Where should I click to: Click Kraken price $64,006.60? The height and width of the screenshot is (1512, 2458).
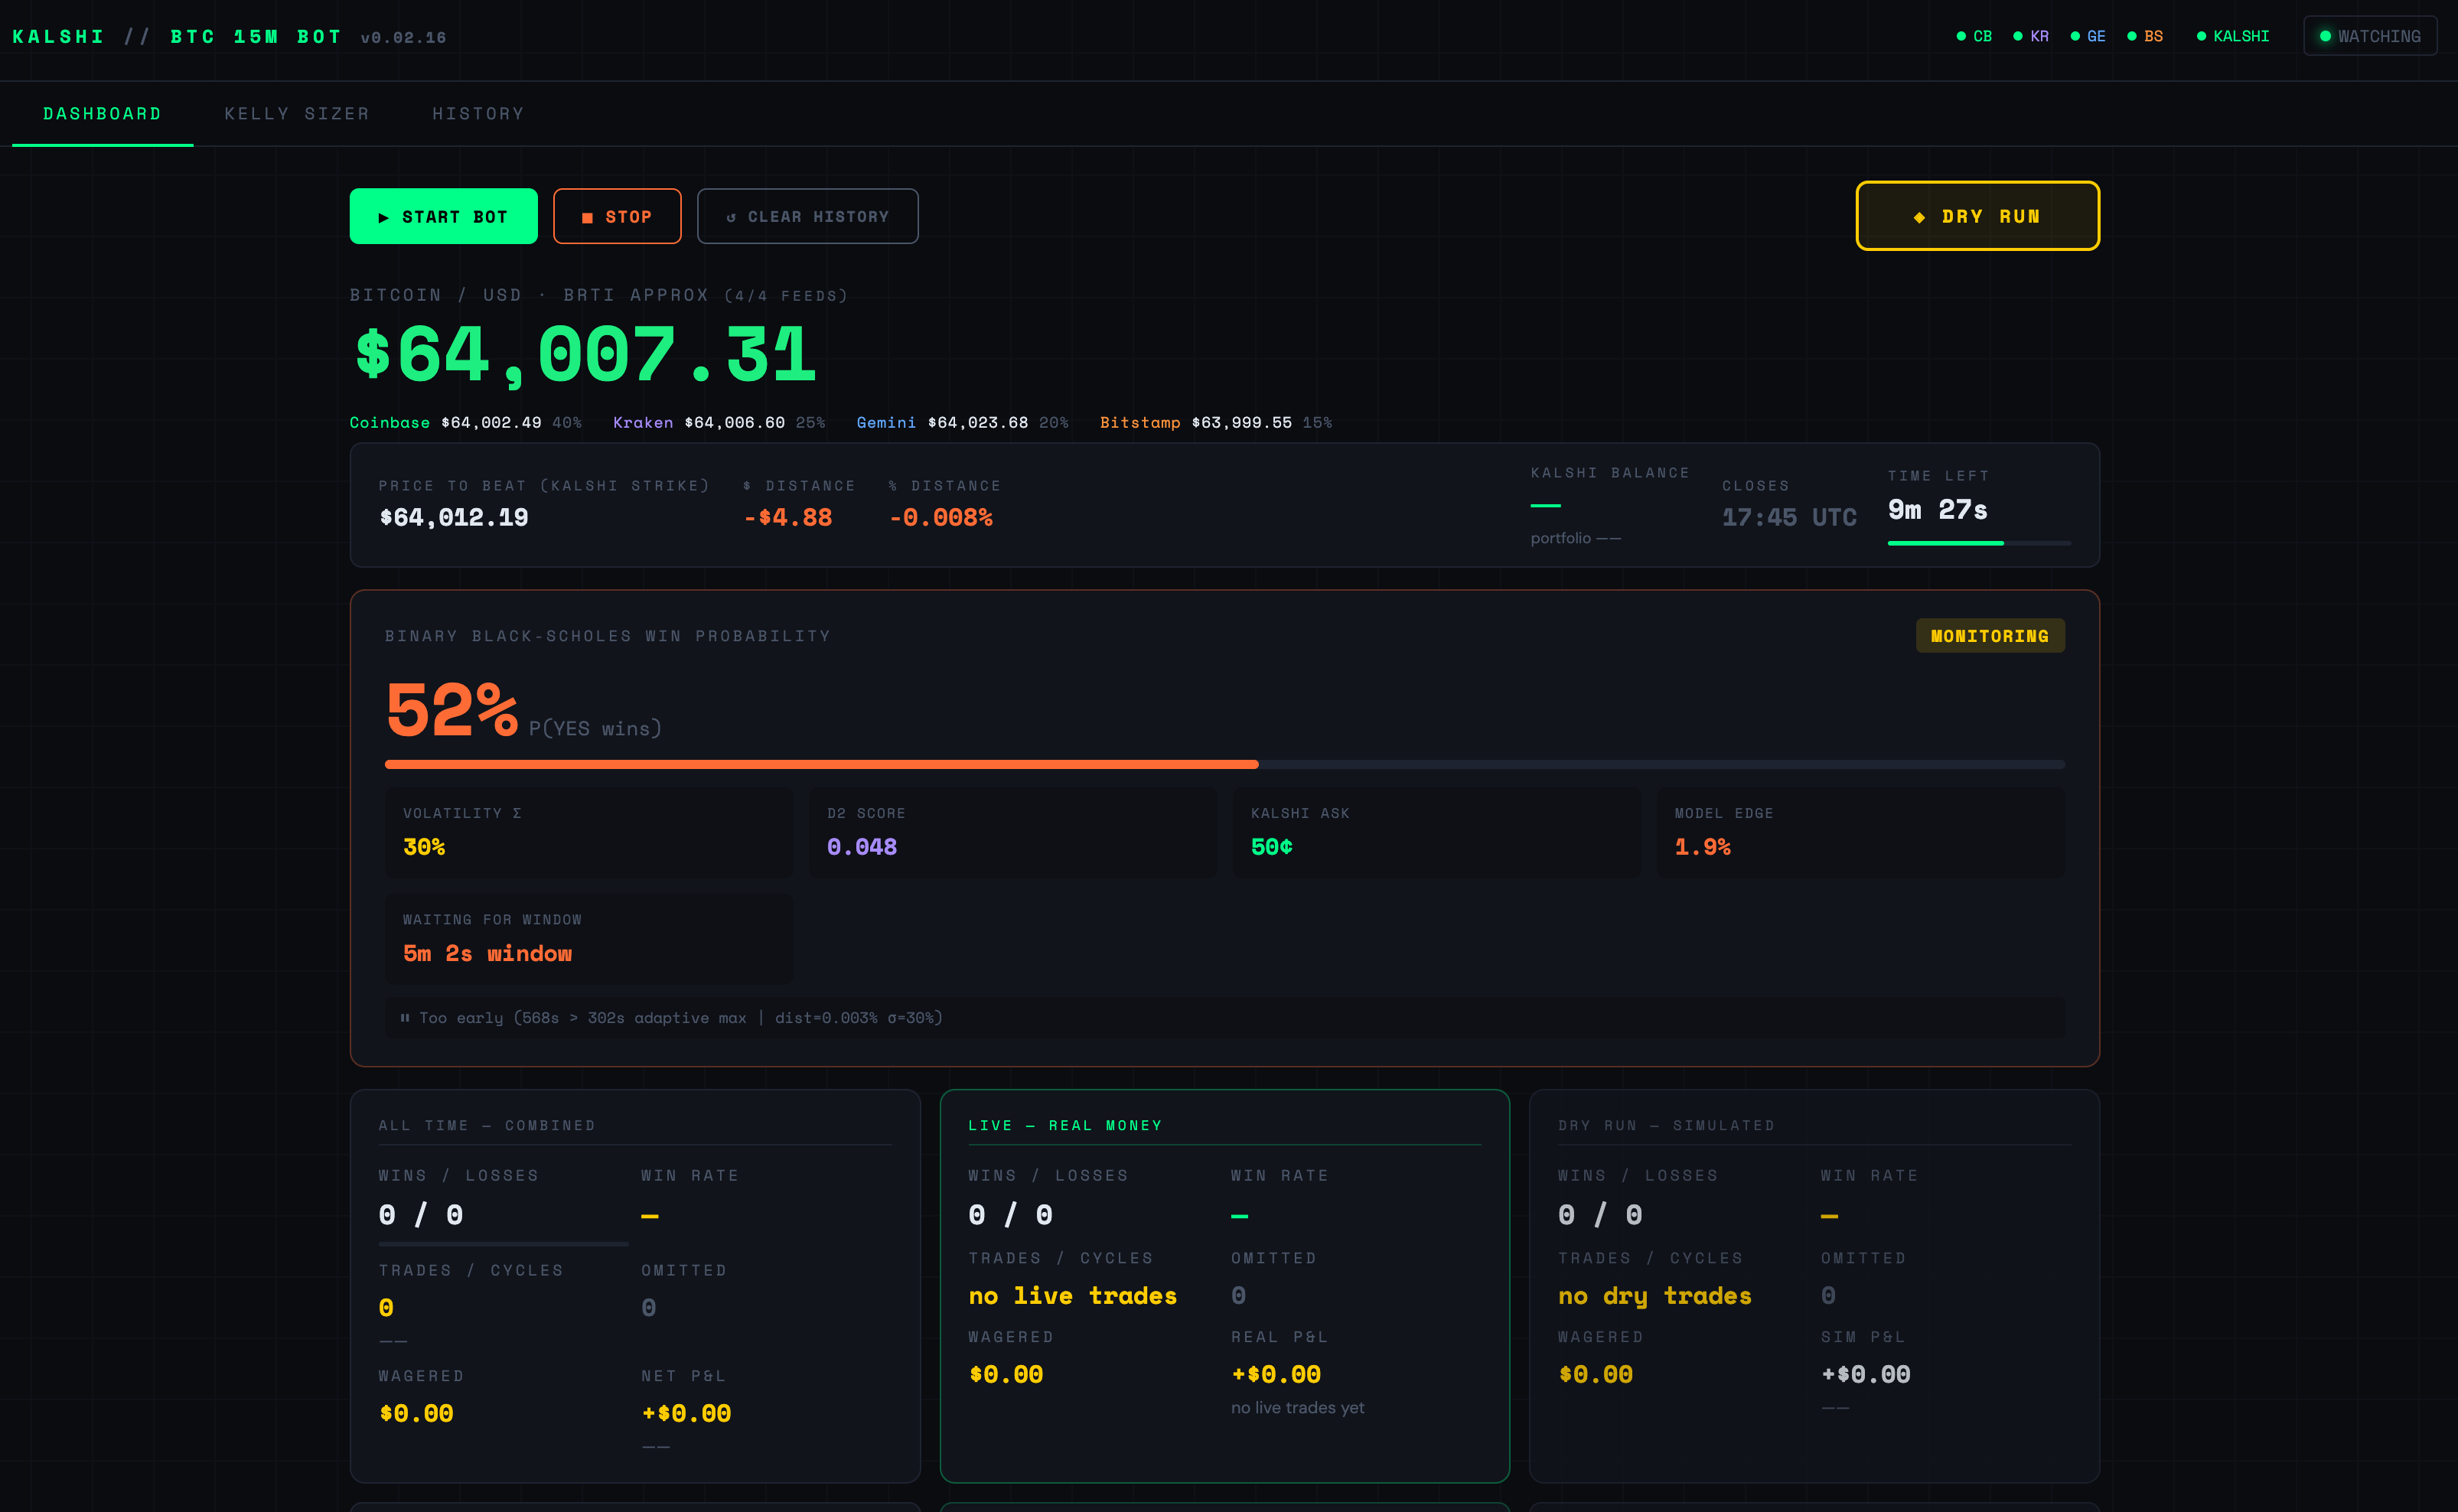pyautogui.click(x=734, y=423)
